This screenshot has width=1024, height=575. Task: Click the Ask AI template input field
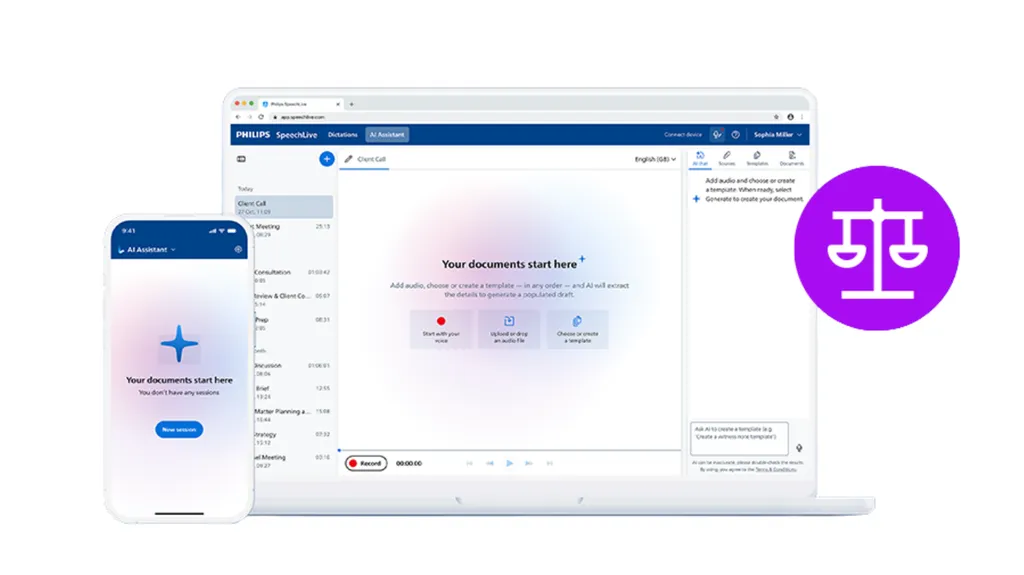pos(739,438)
